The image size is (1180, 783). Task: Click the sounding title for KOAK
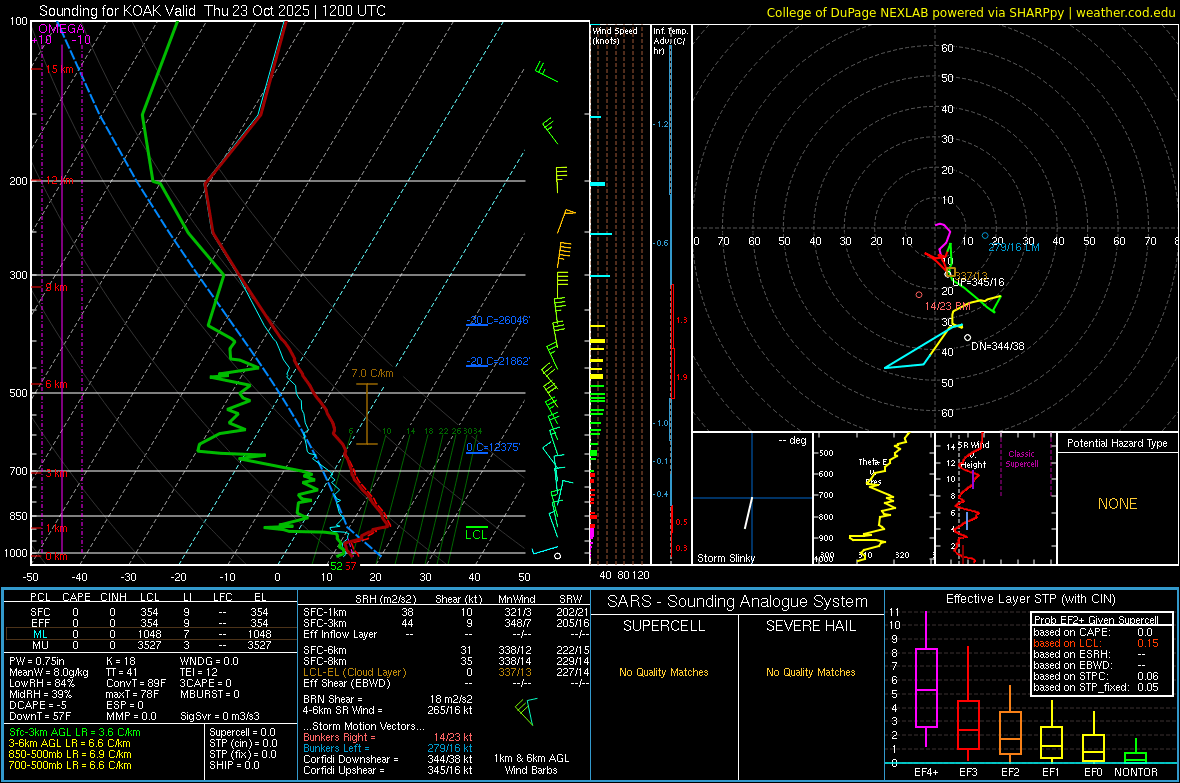pyautogui.click(x=212, y=11)
